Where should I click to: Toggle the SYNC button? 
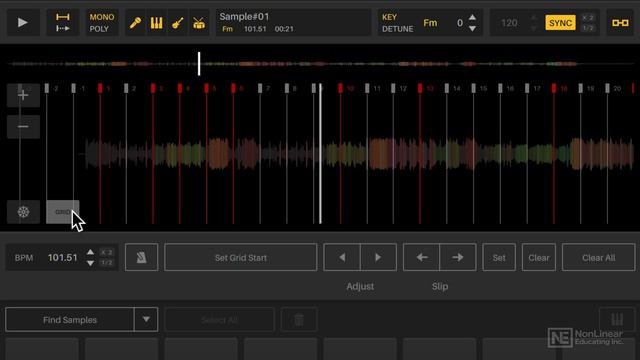560,23
